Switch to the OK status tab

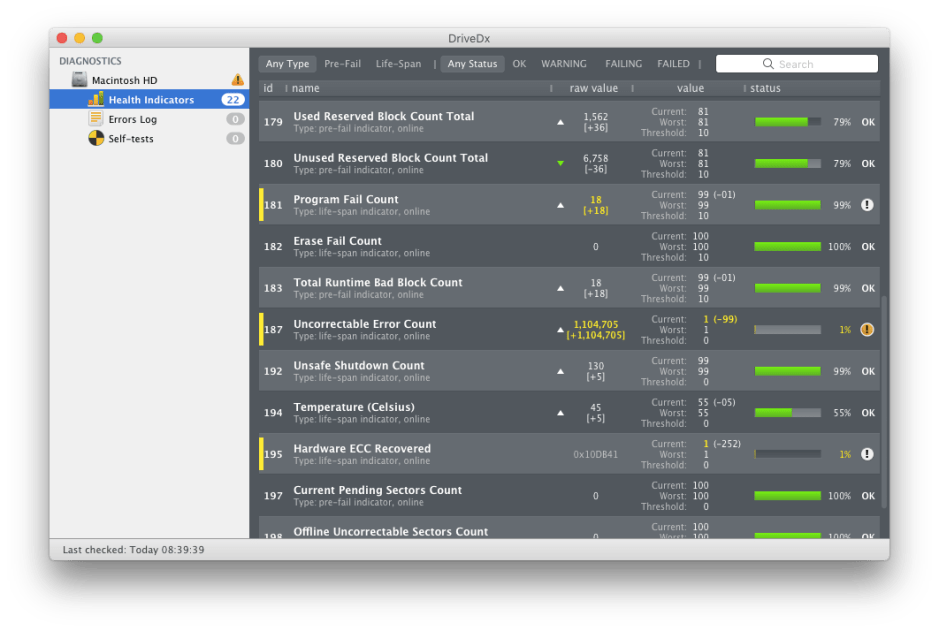click(x=519, y=63)
